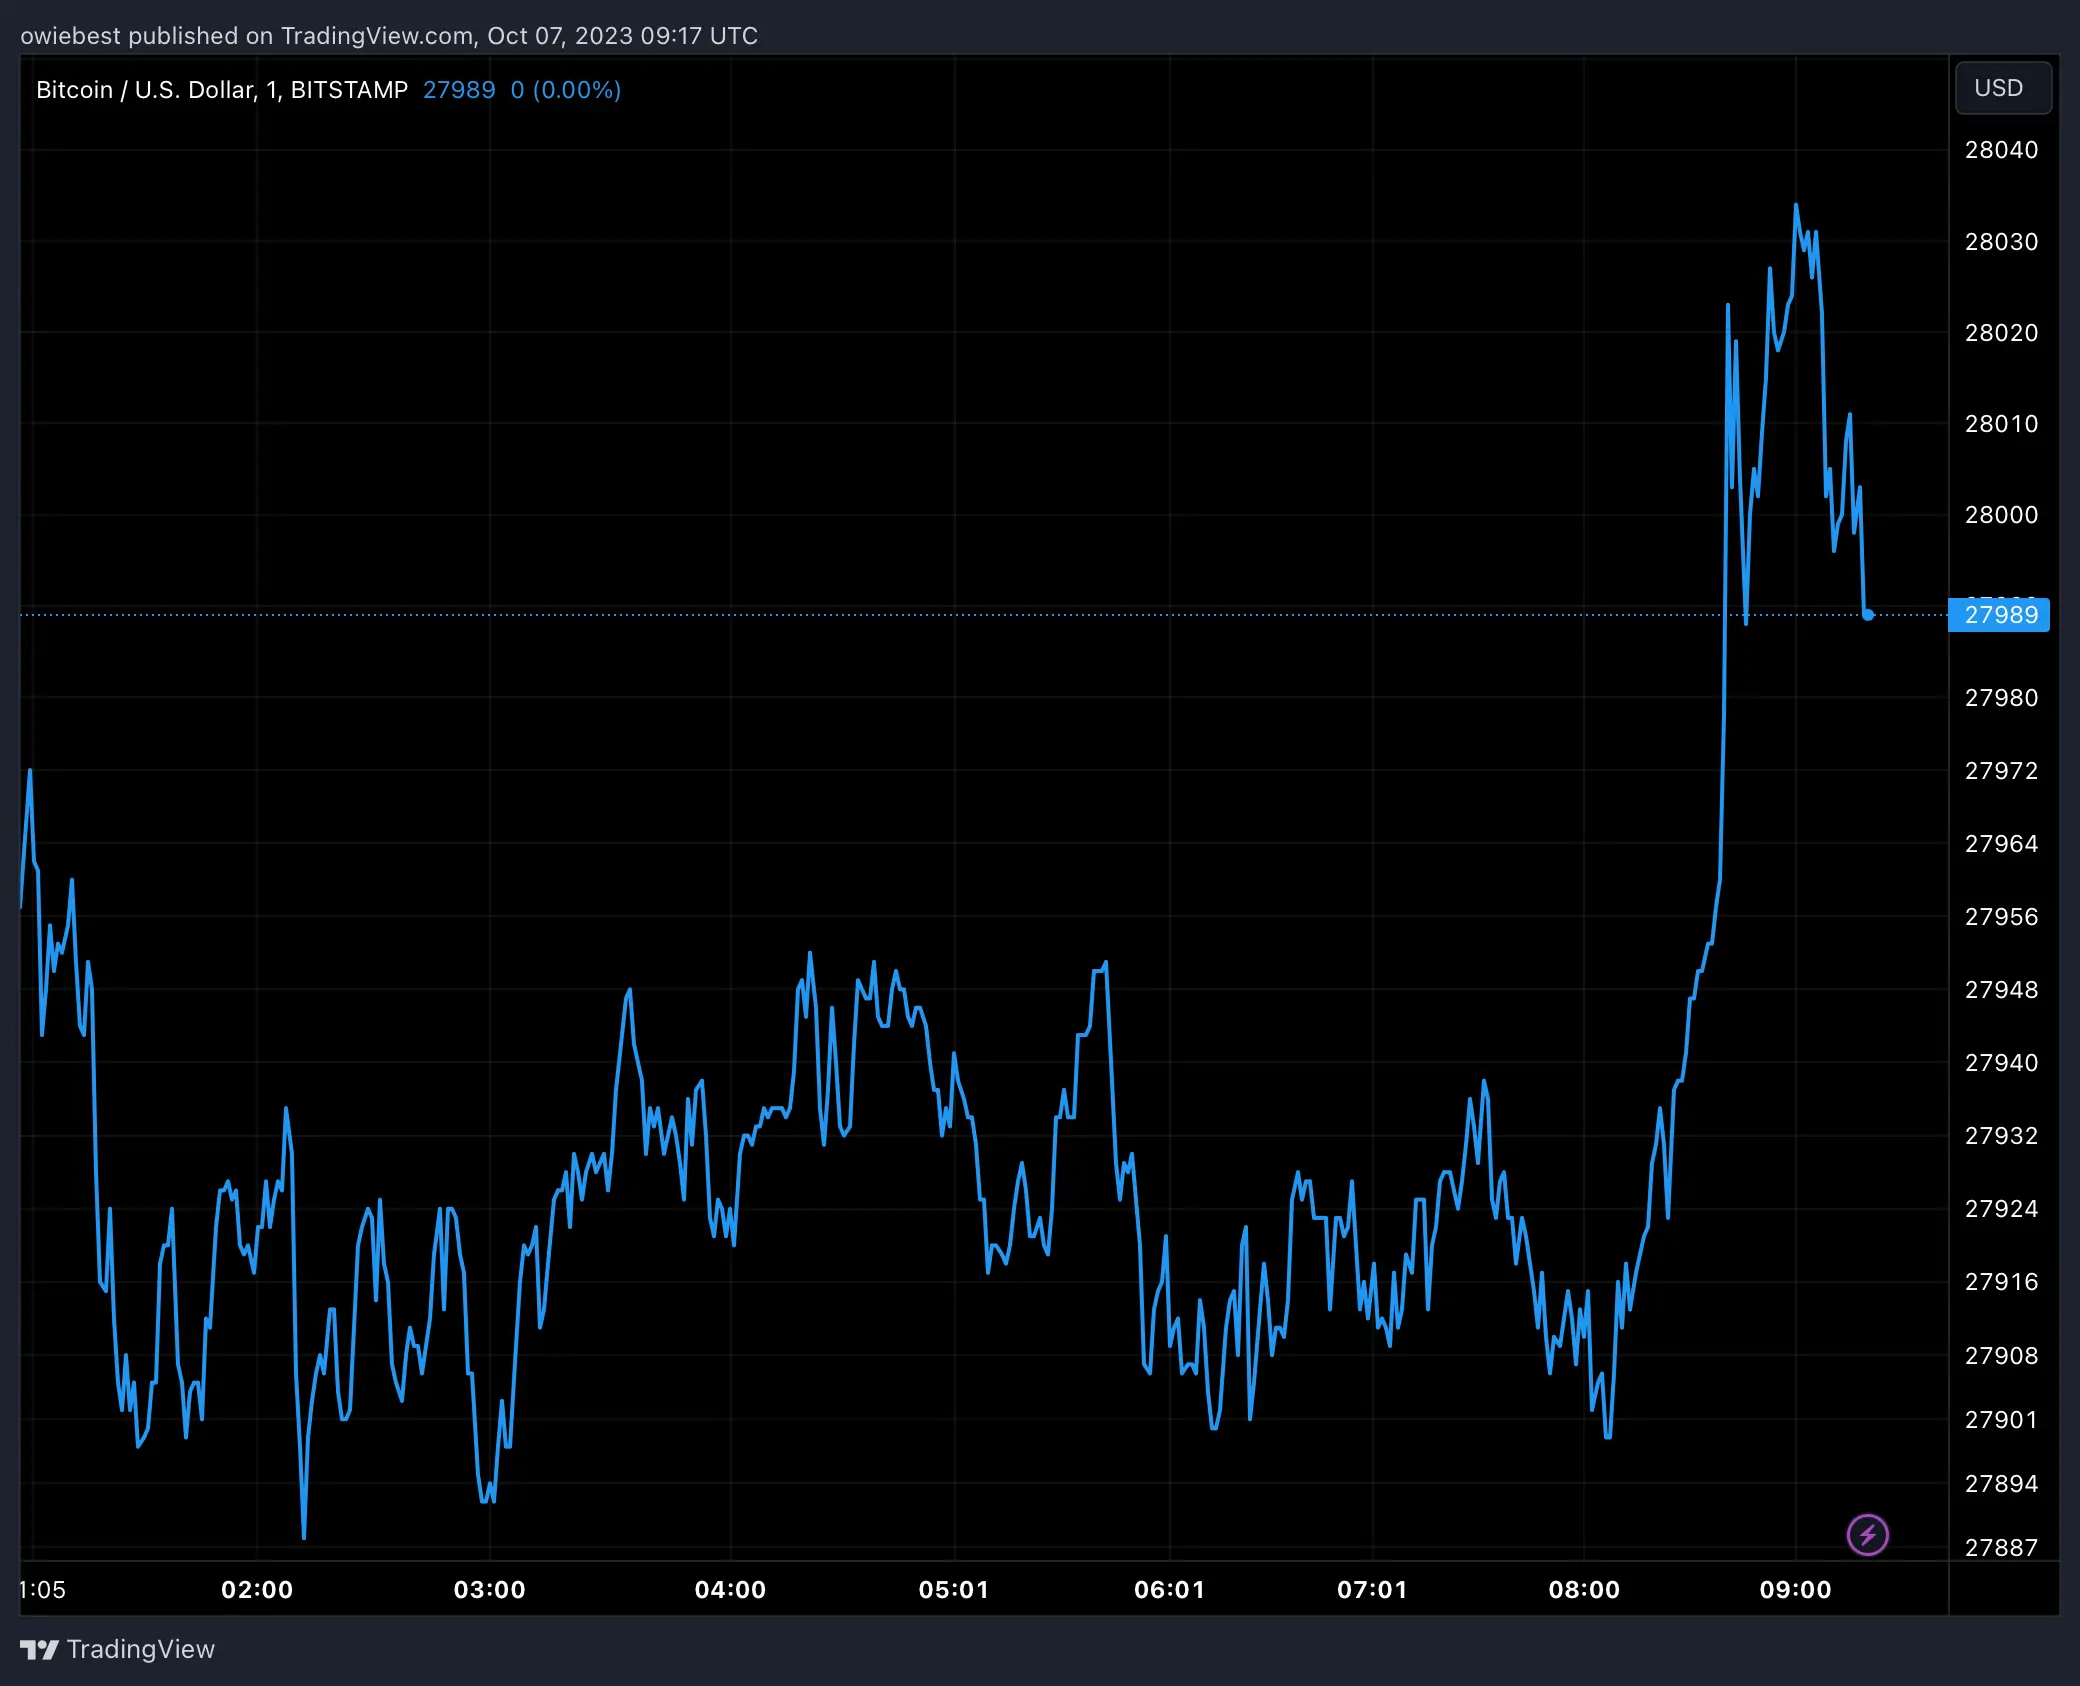
Task: Click the price axis label 27887
Action: (2001, 1548)
